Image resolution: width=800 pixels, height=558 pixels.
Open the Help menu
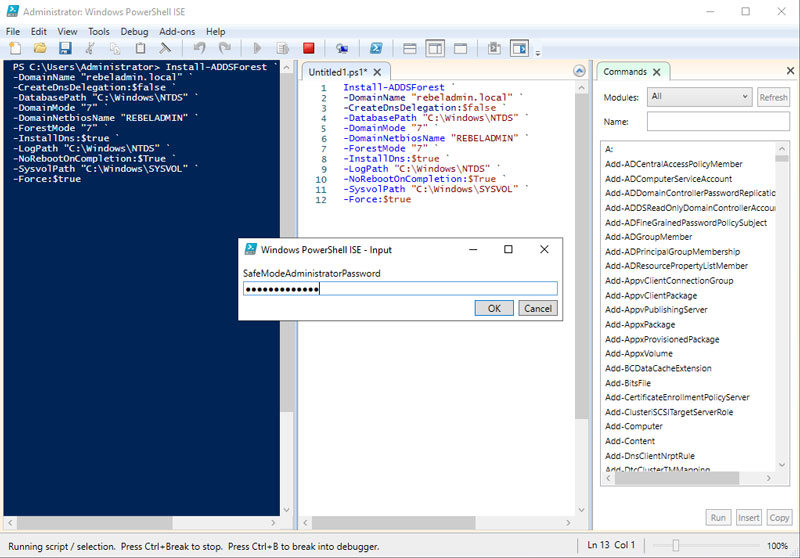[215, 32]
